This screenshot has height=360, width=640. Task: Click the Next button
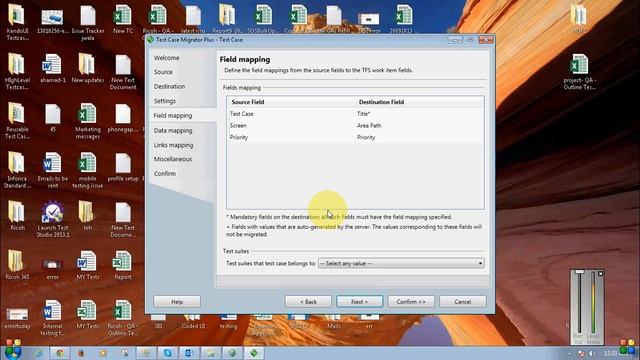[x=360, y=302]
